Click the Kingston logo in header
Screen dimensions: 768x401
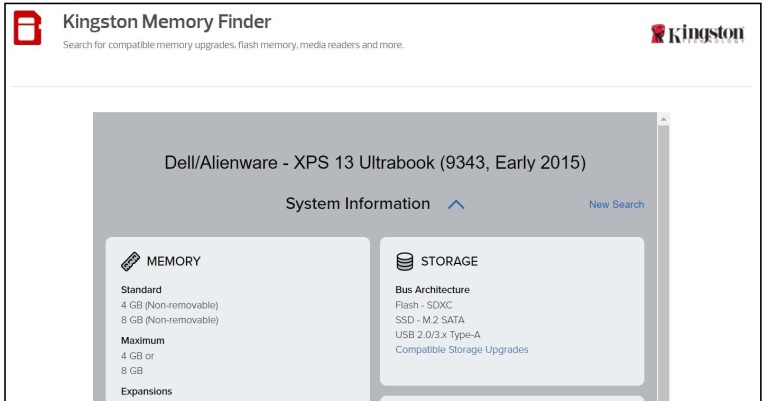pyautogui.click(x=697, y=34)
